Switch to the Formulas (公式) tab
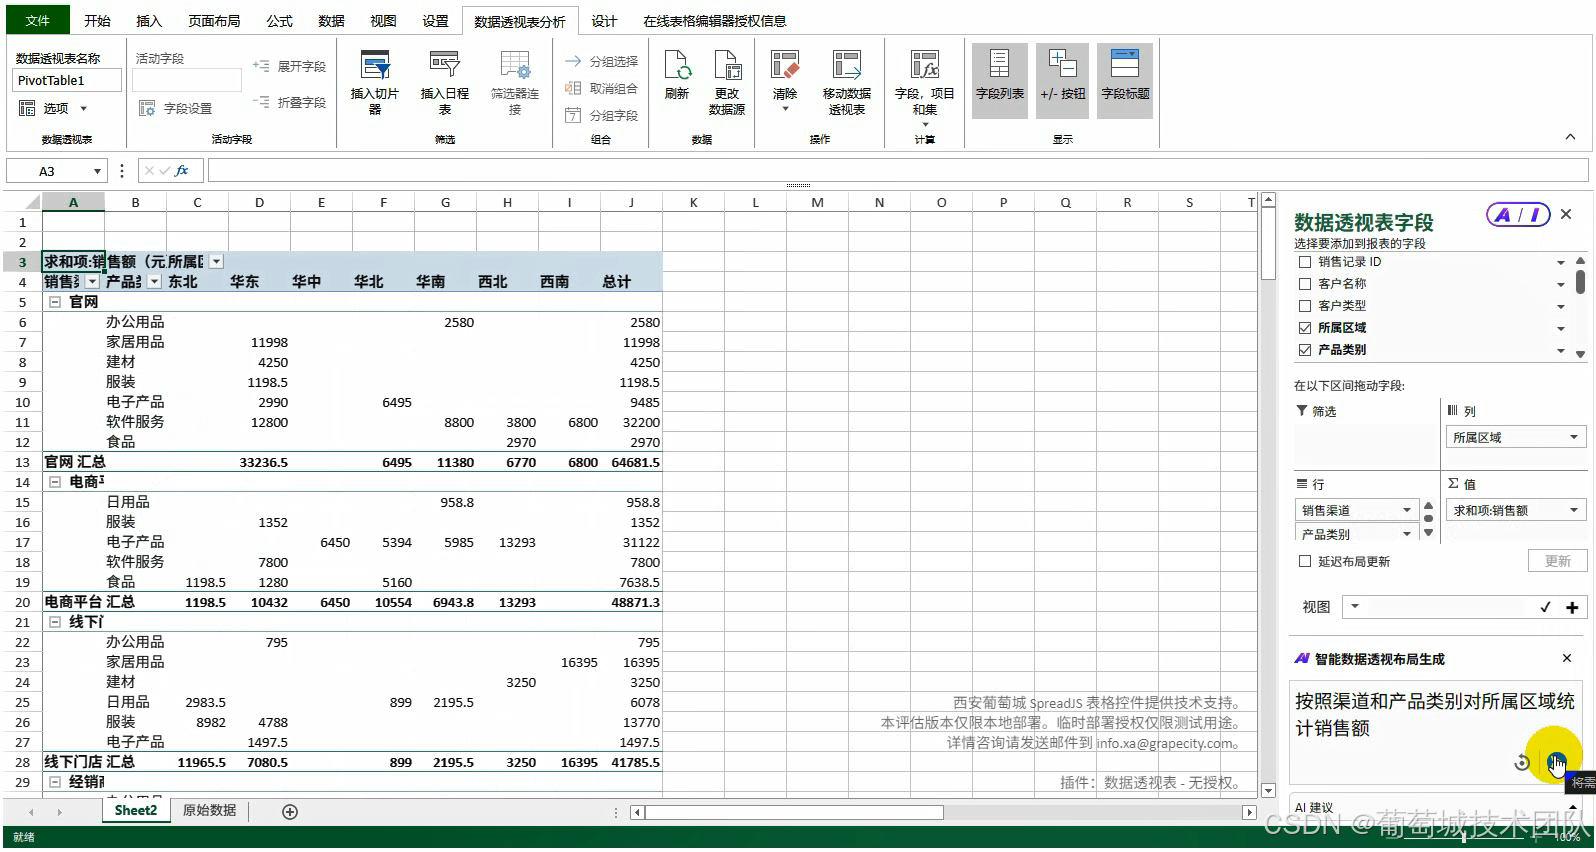 pyautogui.click(x=279, y=20)
